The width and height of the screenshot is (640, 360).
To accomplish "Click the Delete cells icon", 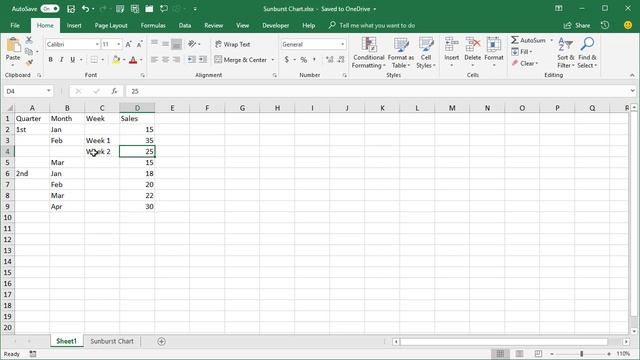I will [472, 44].
